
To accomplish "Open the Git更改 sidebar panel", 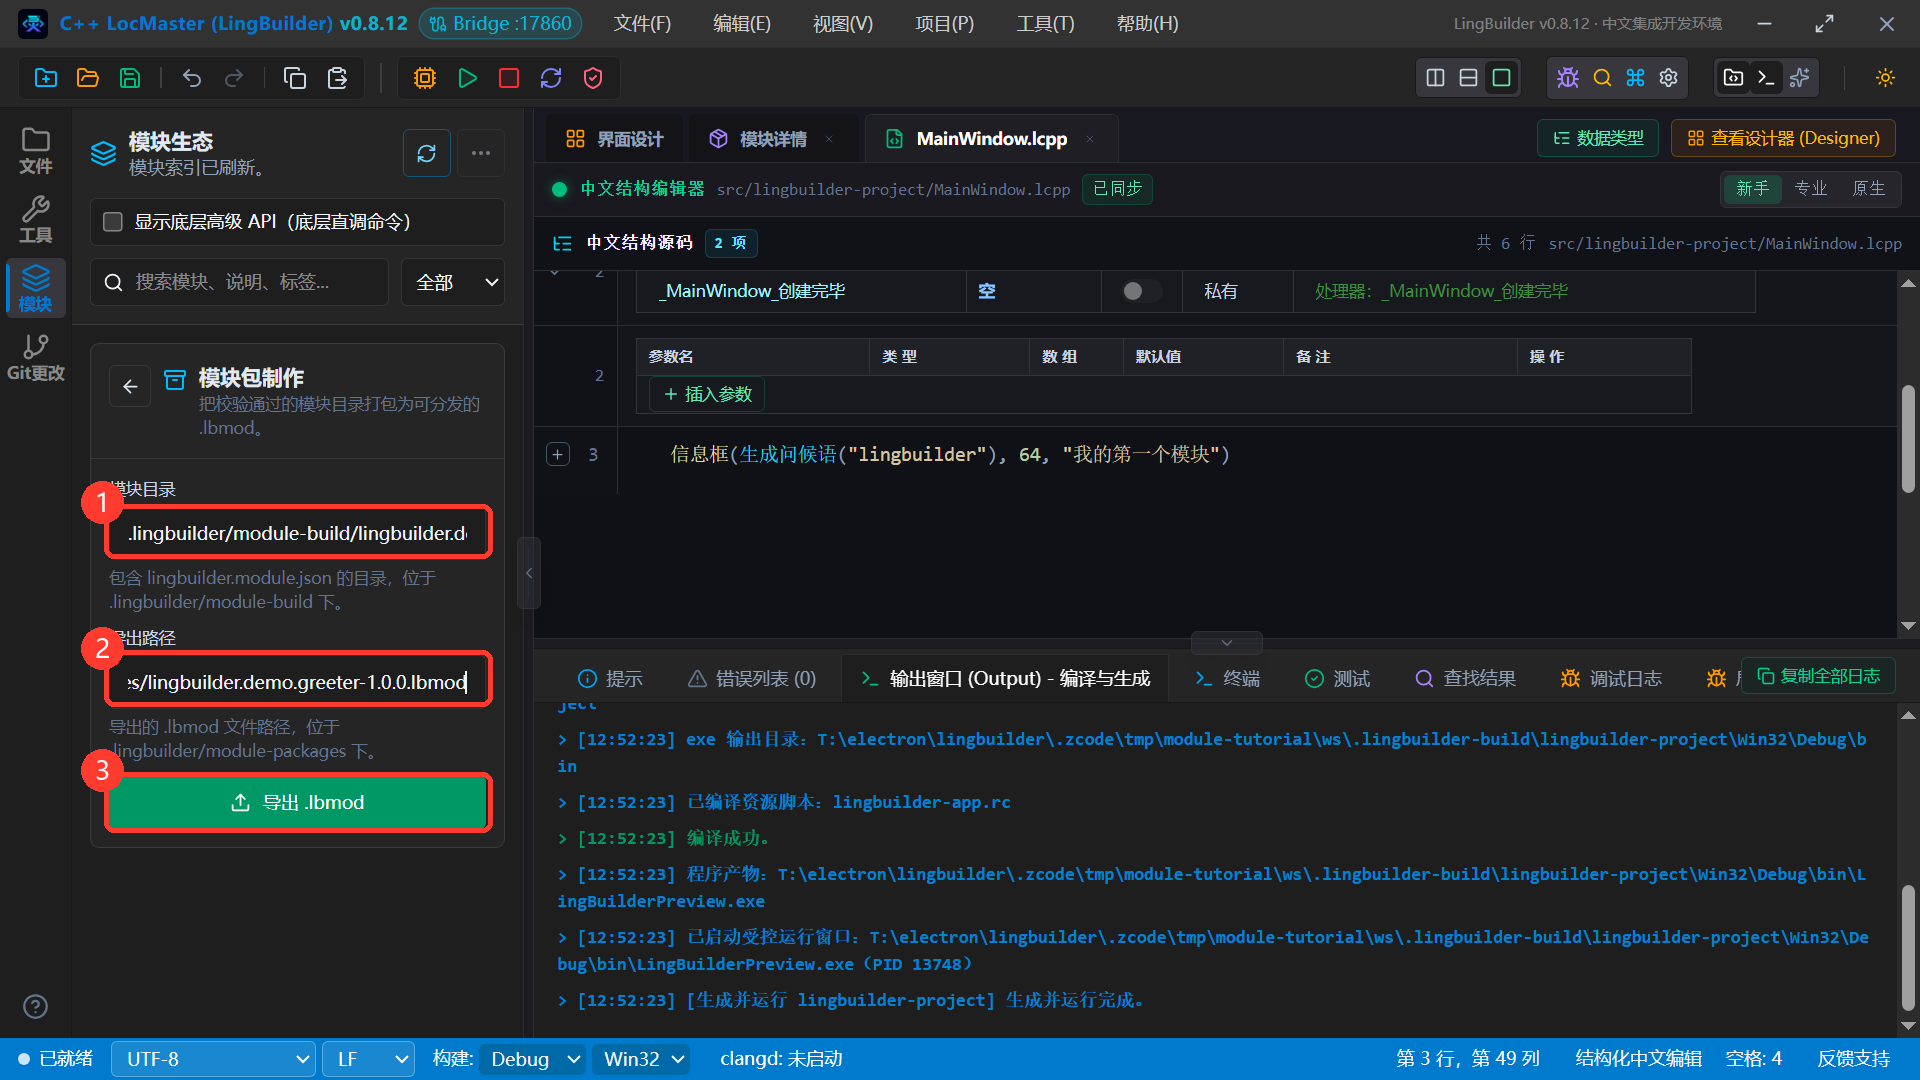I will point(36,357).
